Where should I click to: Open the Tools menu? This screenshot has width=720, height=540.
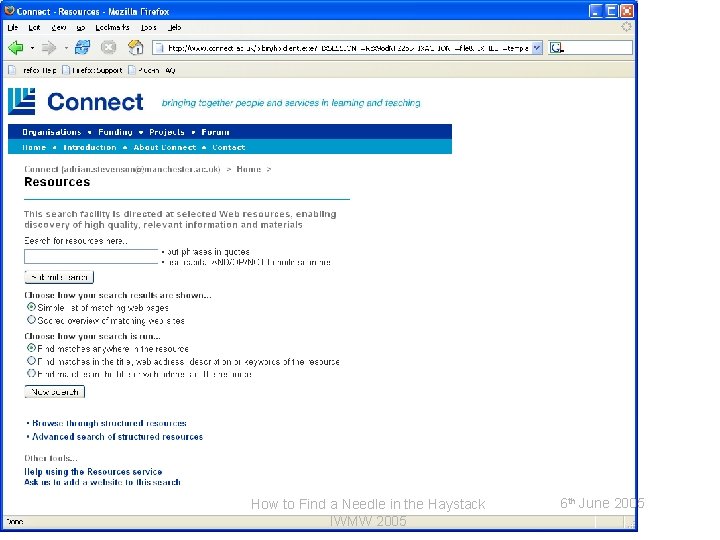(x=149, y=28)
